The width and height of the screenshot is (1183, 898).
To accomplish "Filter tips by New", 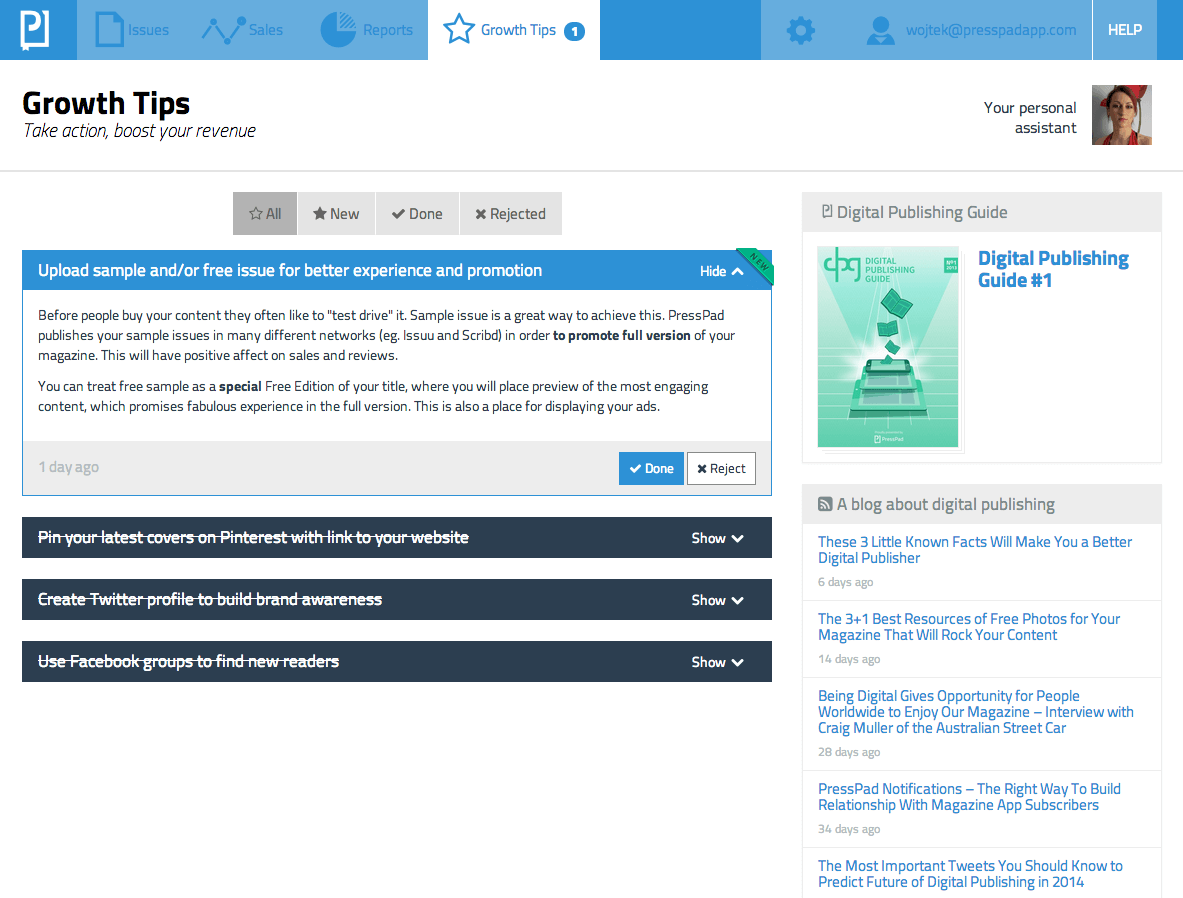I will (336, 214).
